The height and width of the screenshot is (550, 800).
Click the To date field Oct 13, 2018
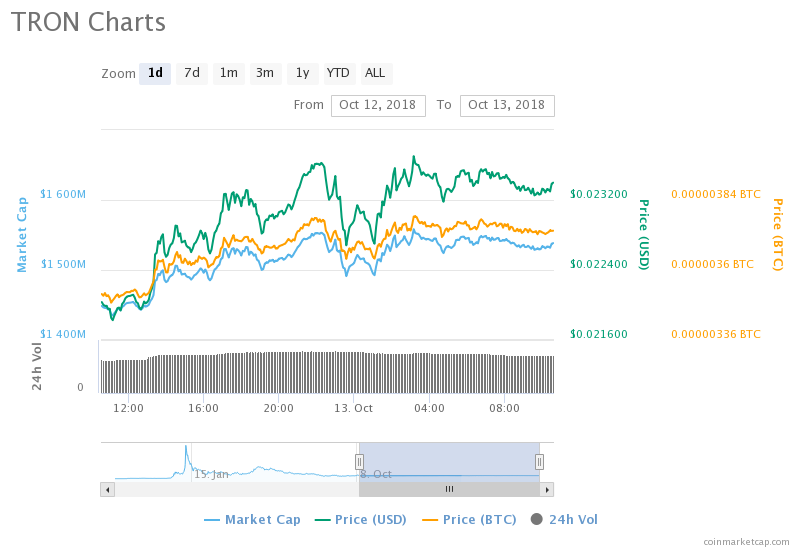click(507, 106)
